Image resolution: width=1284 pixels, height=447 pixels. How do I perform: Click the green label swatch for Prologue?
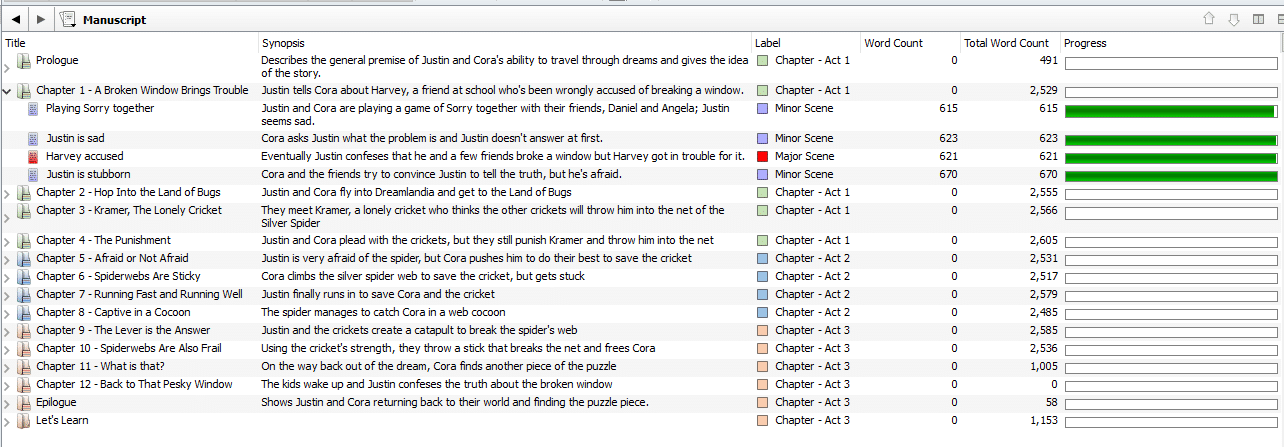[x=763, y=61]
